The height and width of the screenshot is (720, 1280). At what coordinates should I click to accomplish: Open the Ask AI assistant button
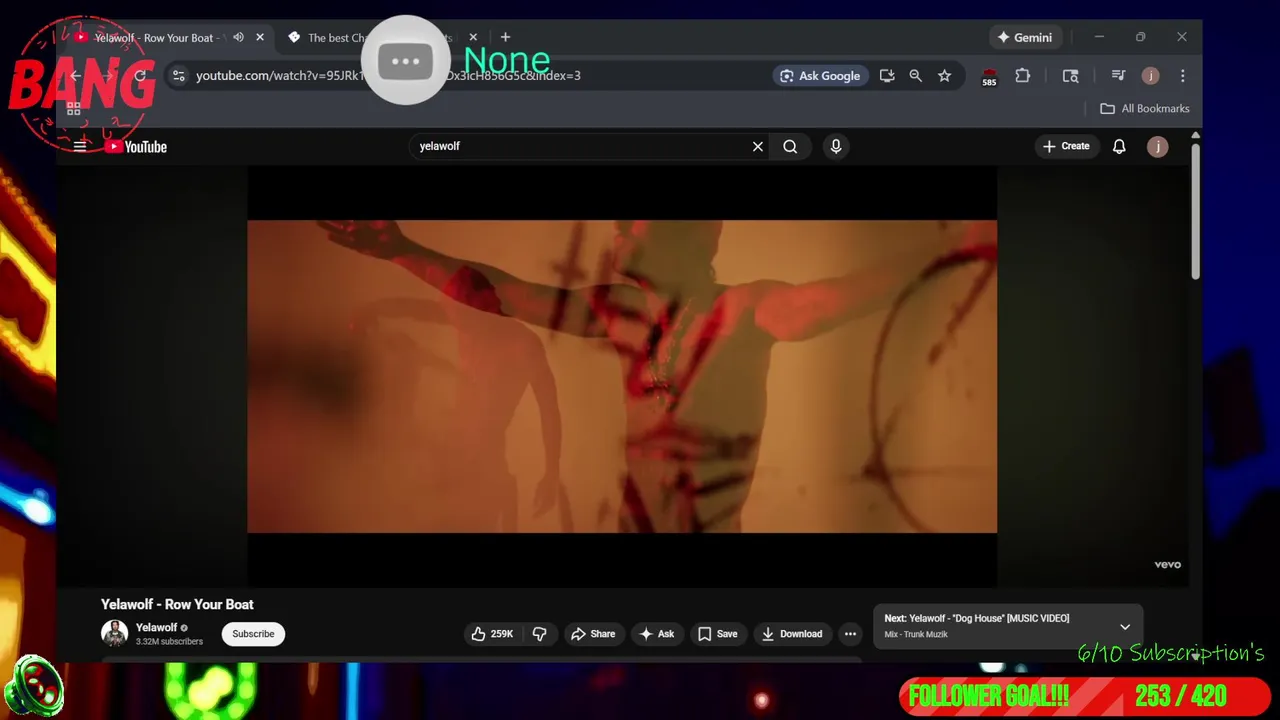657,634
